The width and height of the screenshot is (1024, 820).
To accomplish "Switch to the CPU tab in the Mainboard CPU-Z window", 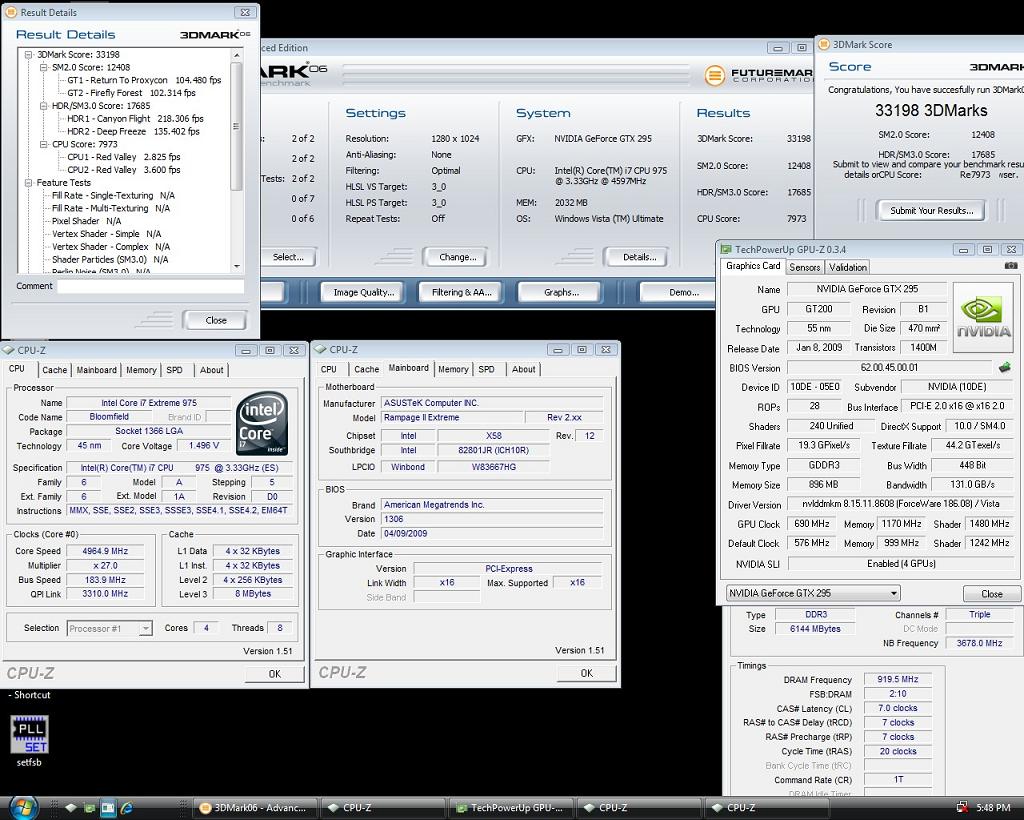I will tap(329, 370).
